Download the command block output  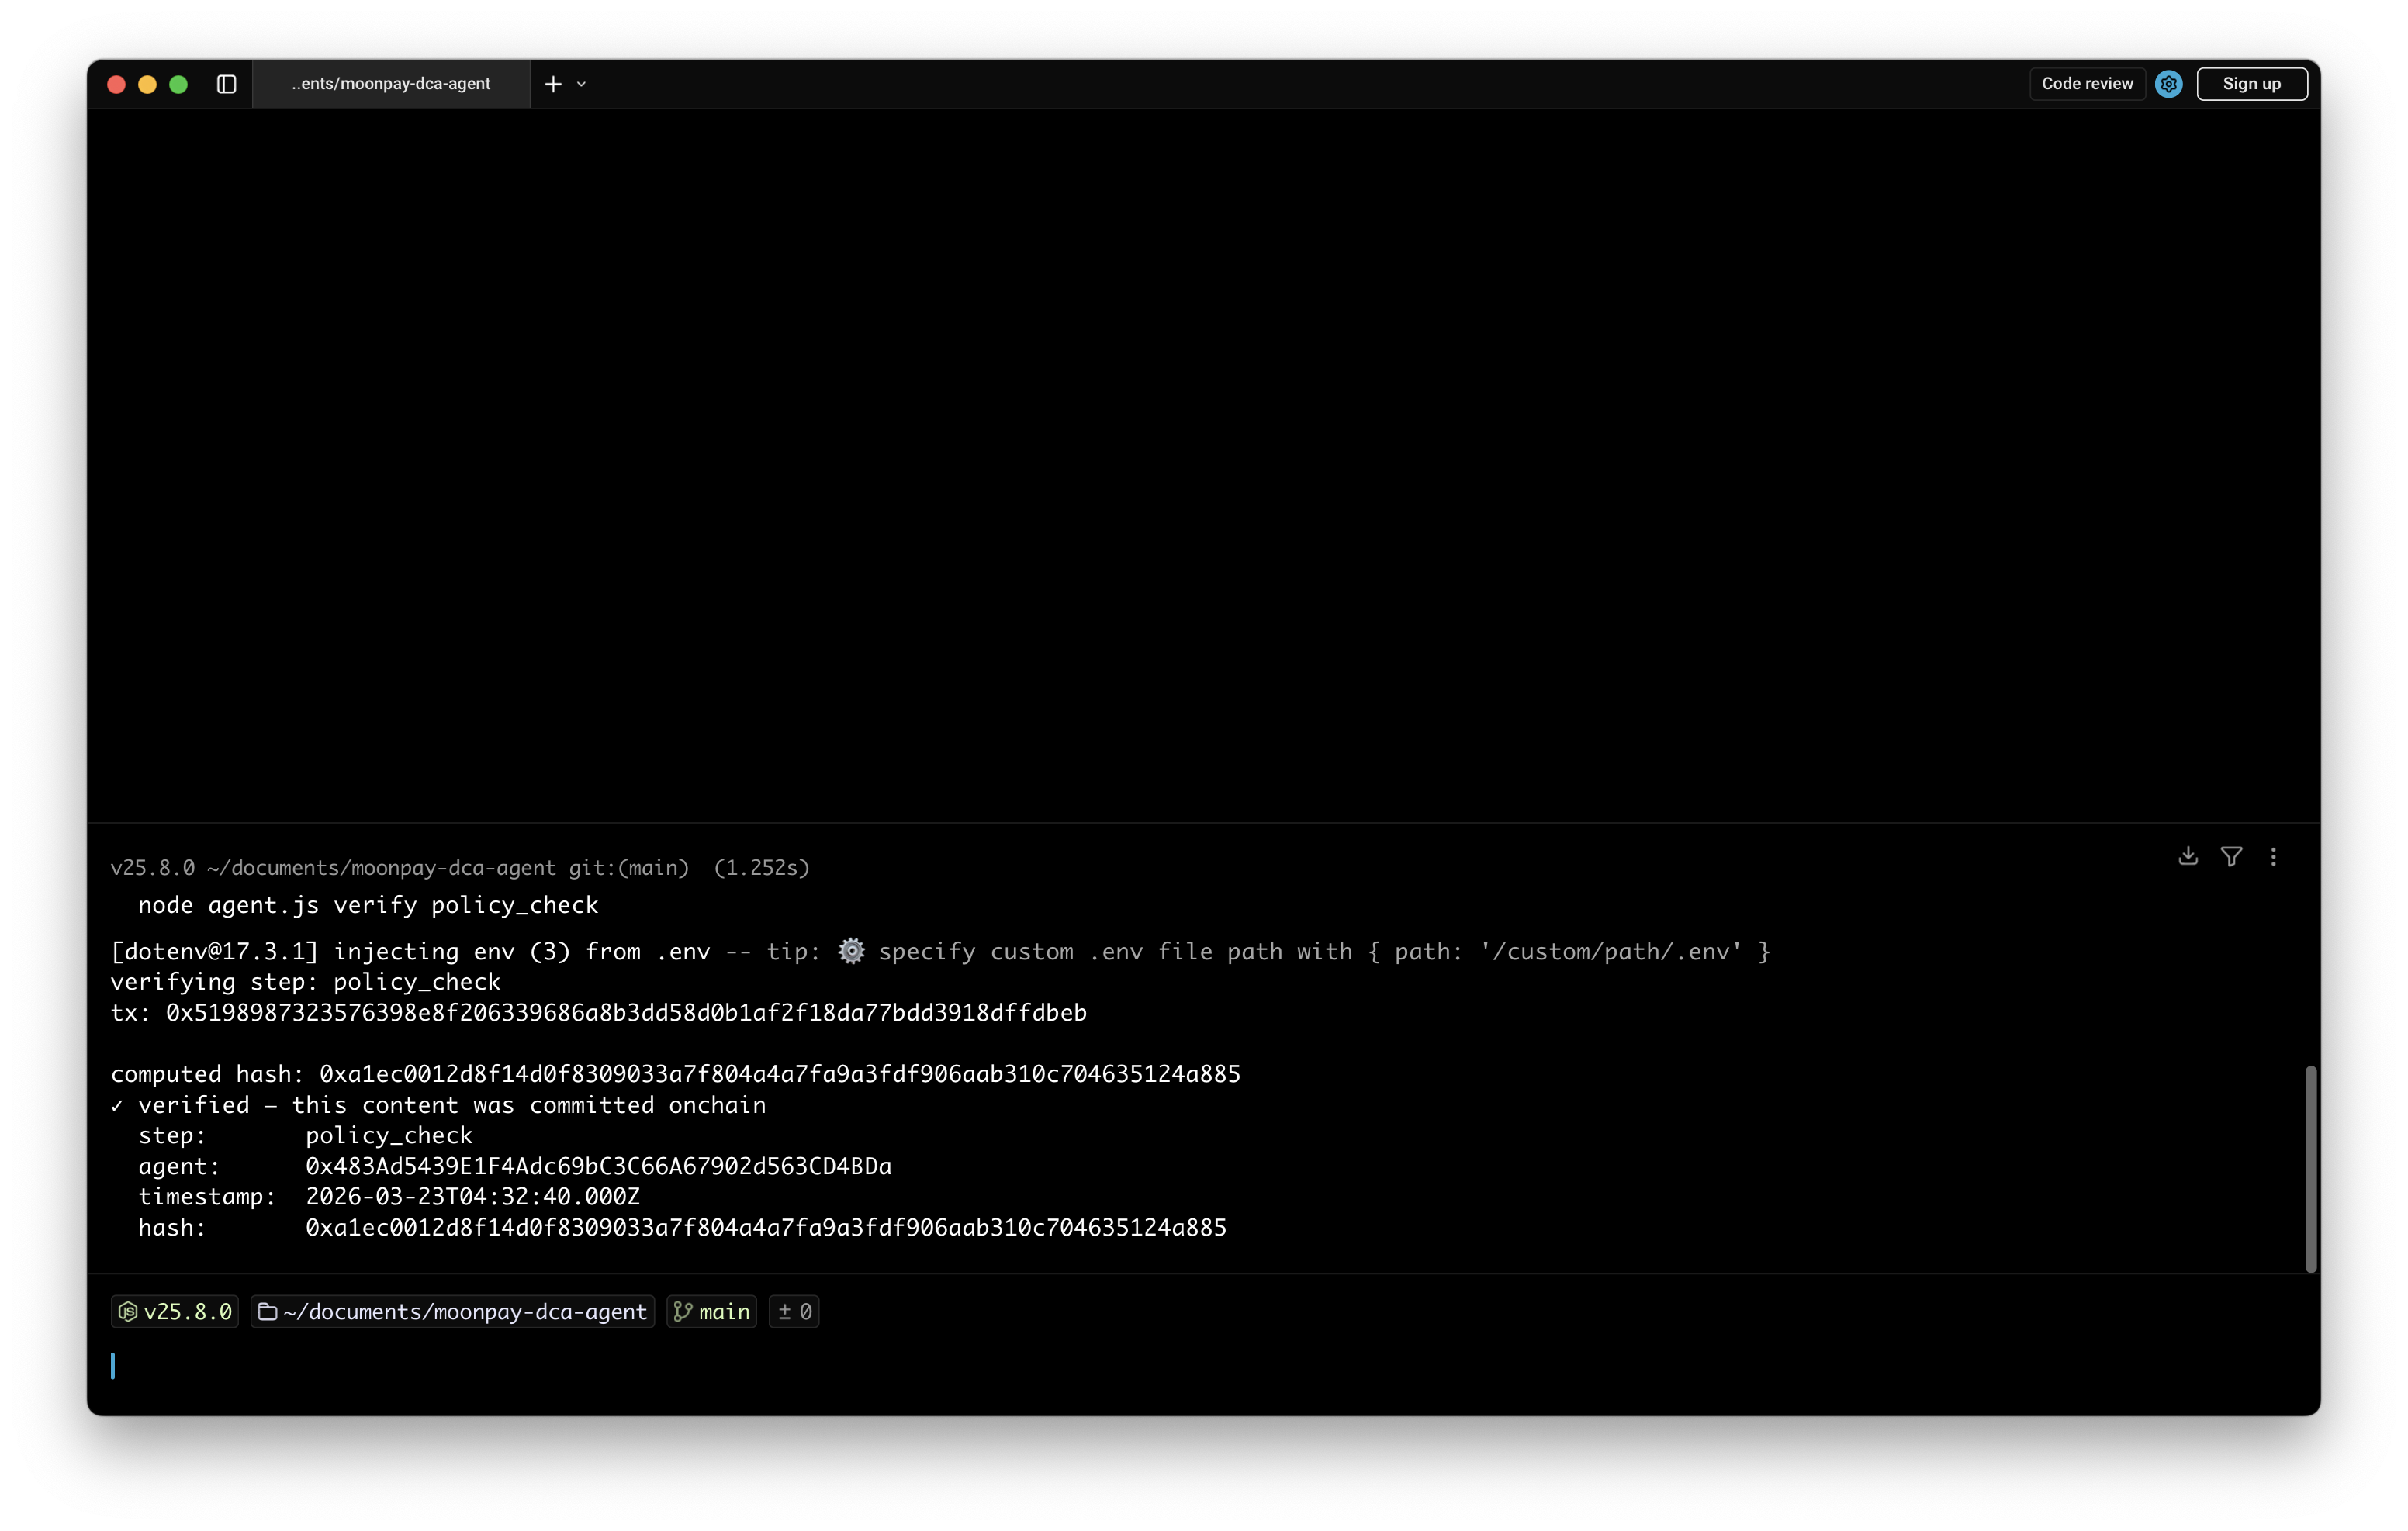point(2187,856)
